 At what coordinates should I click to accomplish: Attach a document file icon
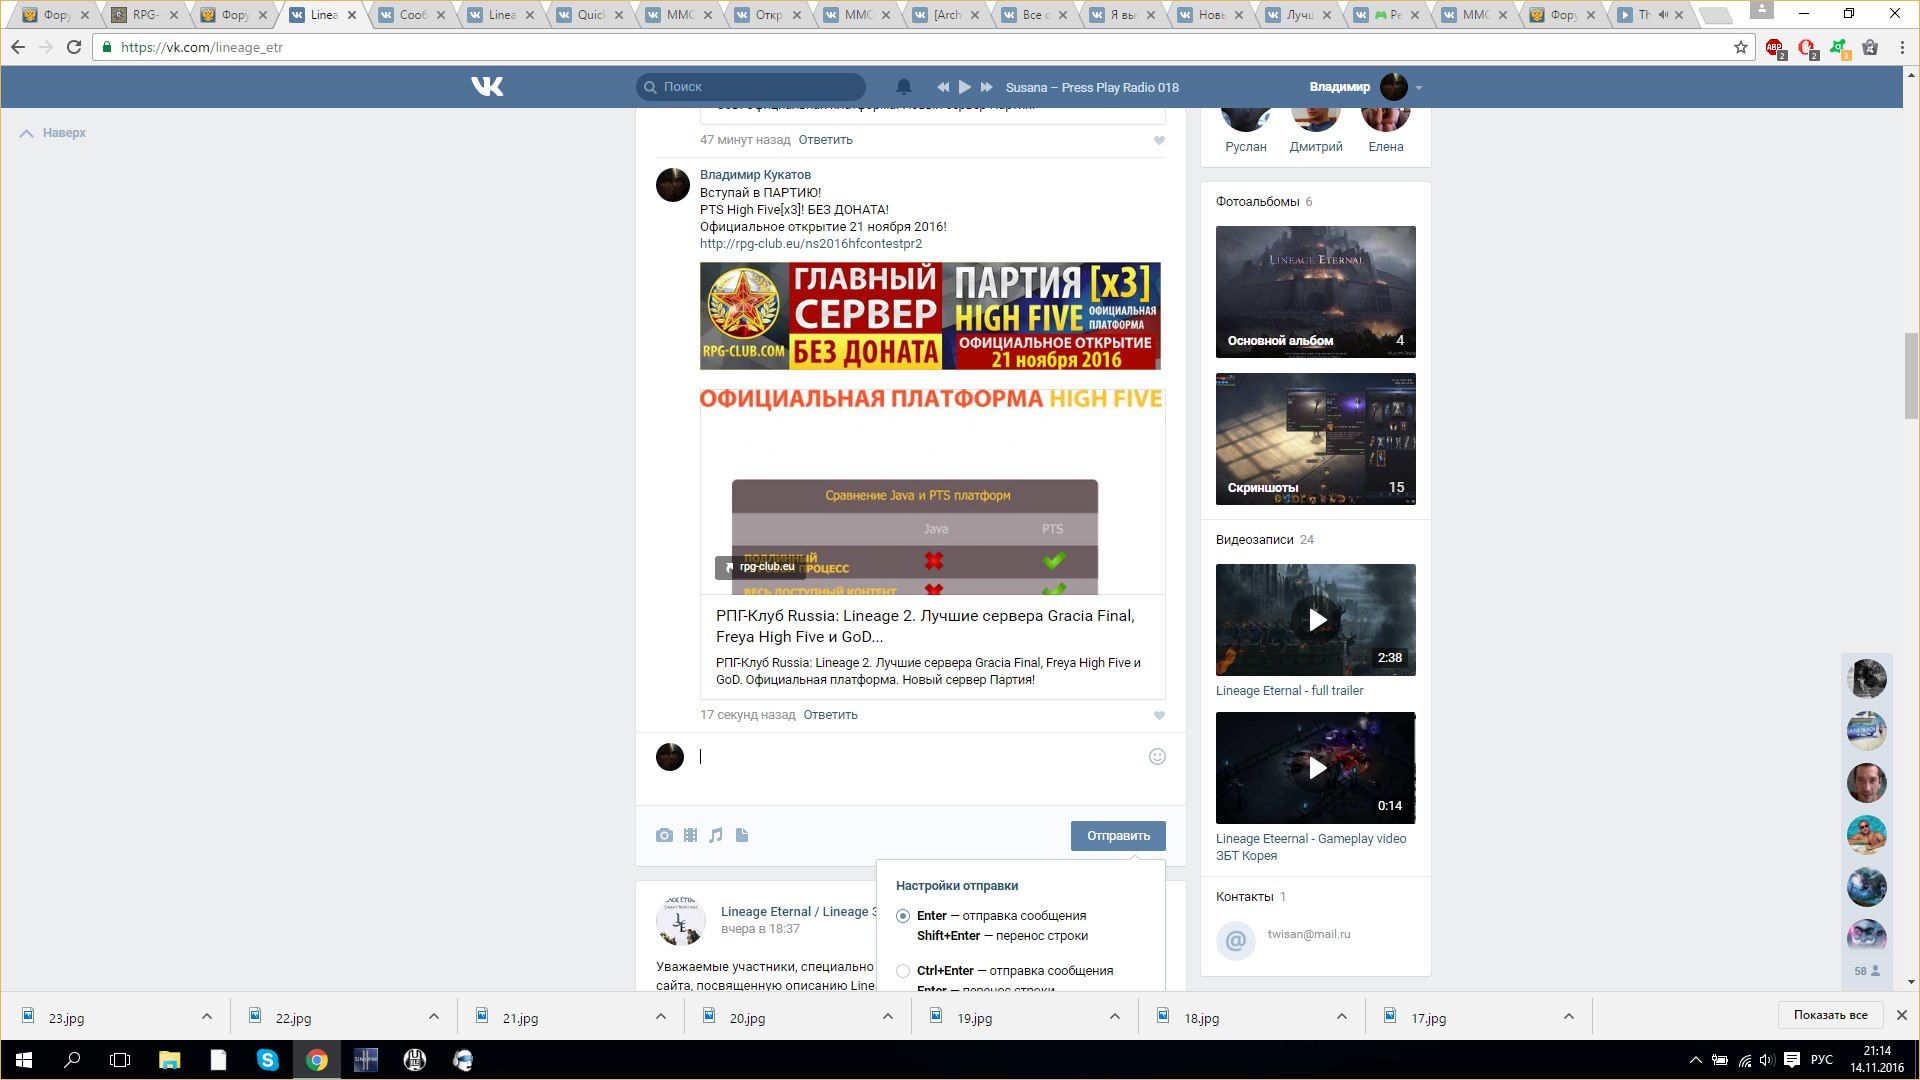point(742,835)
